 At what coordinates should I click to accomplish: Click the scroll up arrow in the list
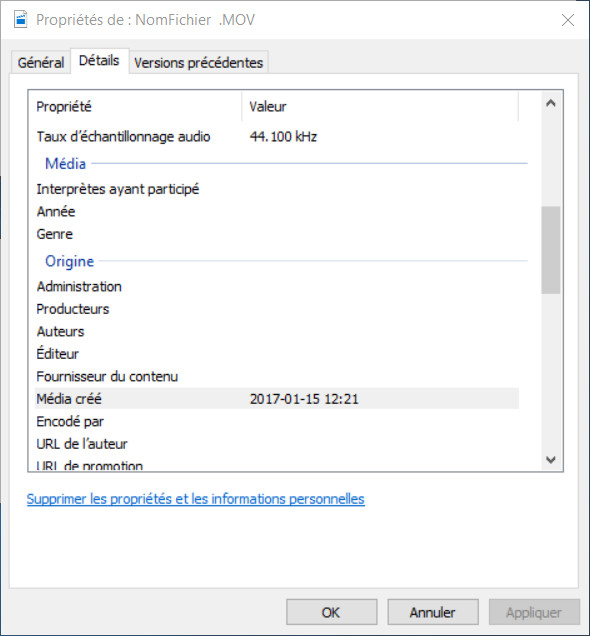[551, 103]
